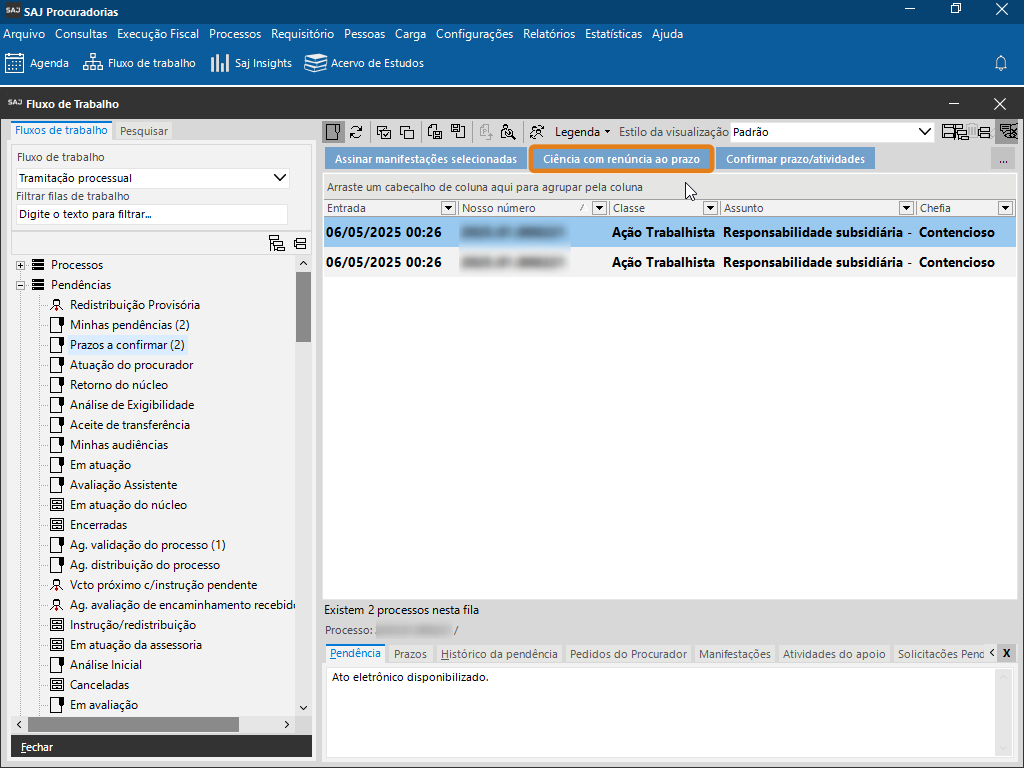Select the second Ação Trabalhista row
The image size is (1024, 768).
669,263
